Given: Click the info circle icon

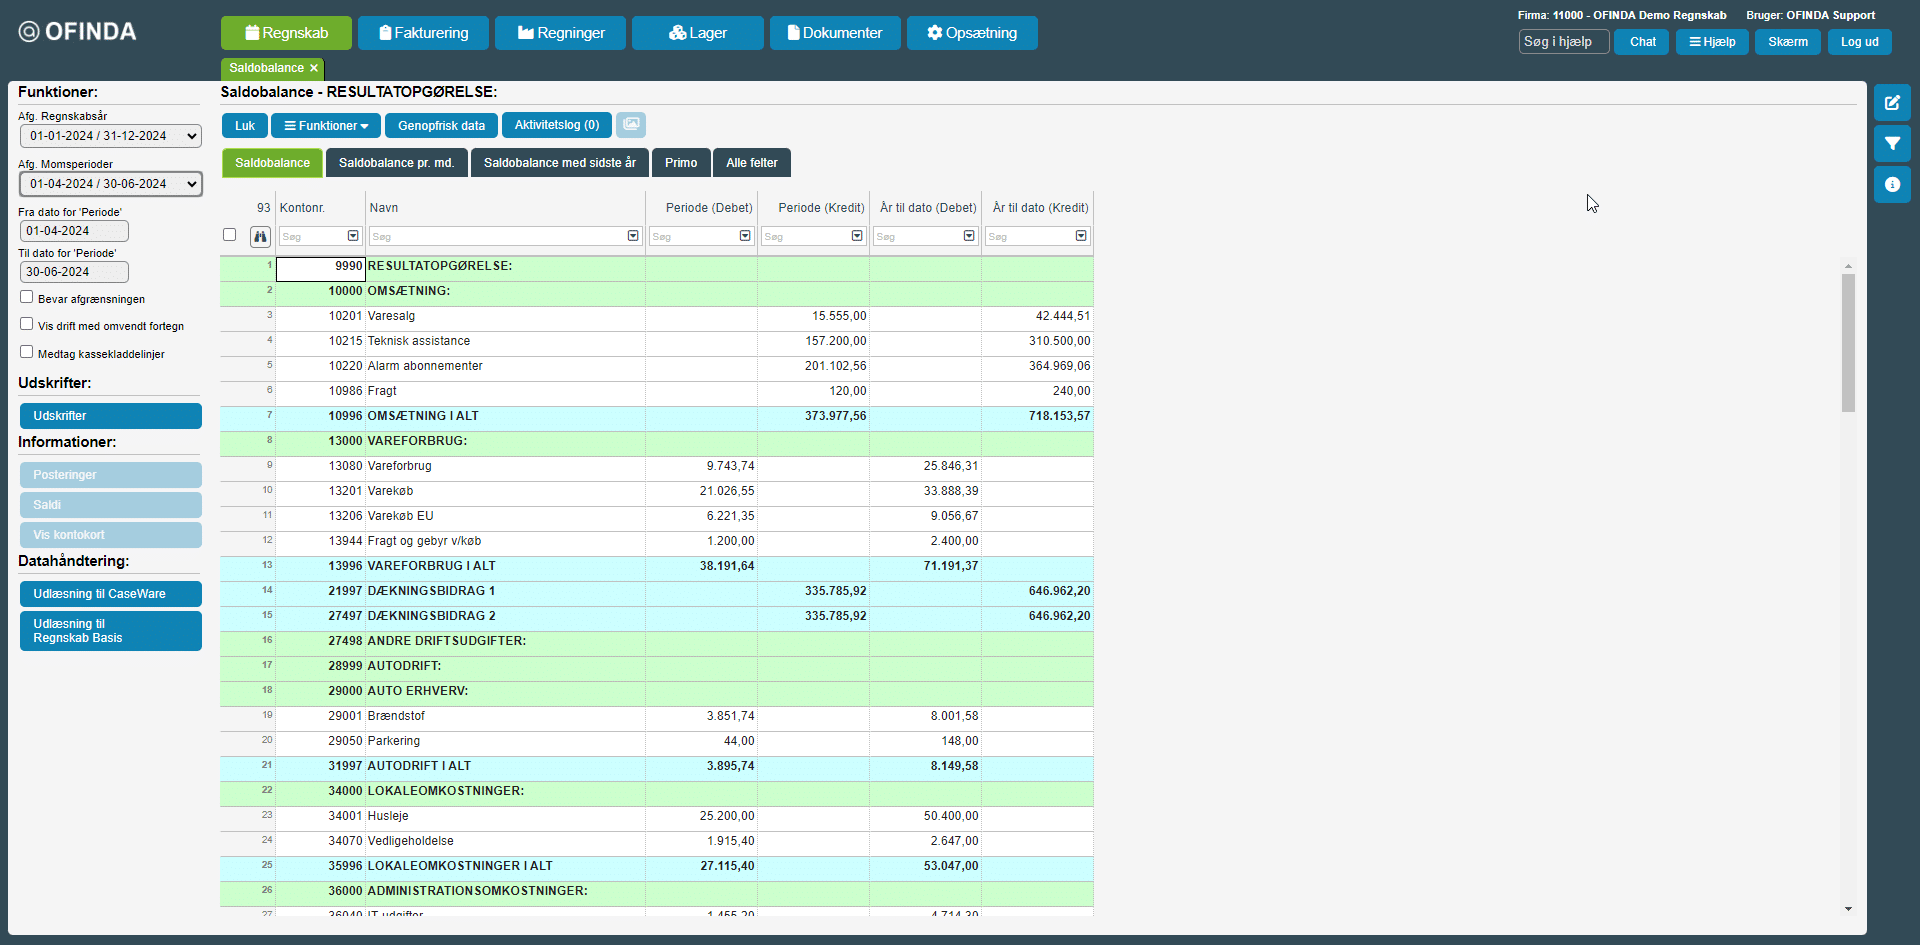Looking at the screenshot, I should click(x=1891, y=185).
